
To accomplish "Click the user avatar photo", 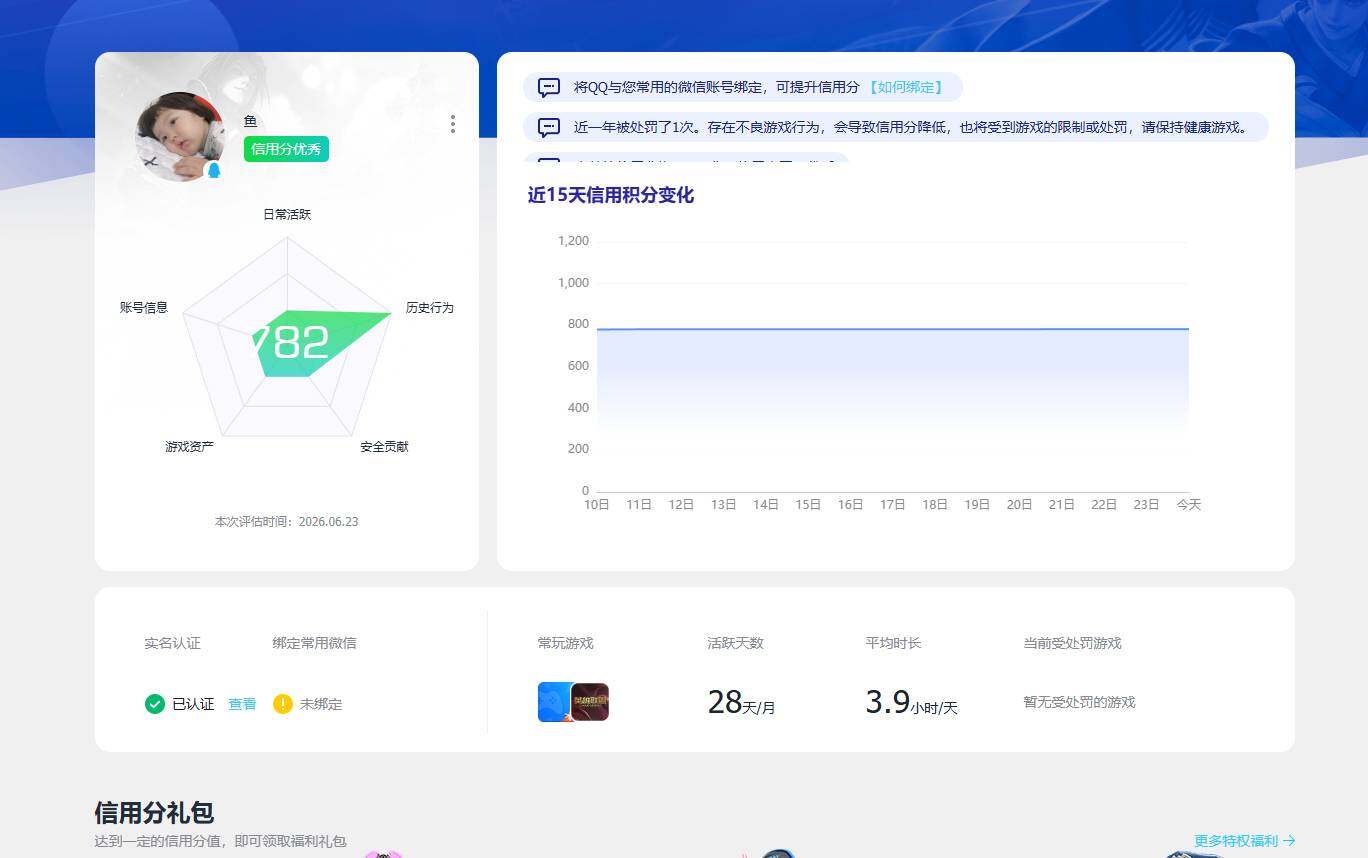I will (x=180, y=137).
